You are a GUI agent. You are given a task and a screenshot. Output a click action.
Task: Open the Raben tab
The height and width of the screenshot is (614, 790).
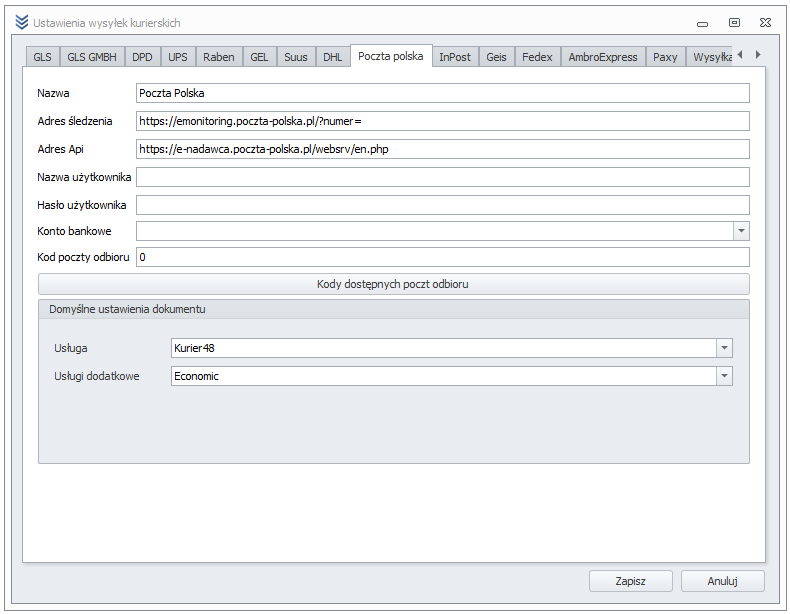(219, 57)
